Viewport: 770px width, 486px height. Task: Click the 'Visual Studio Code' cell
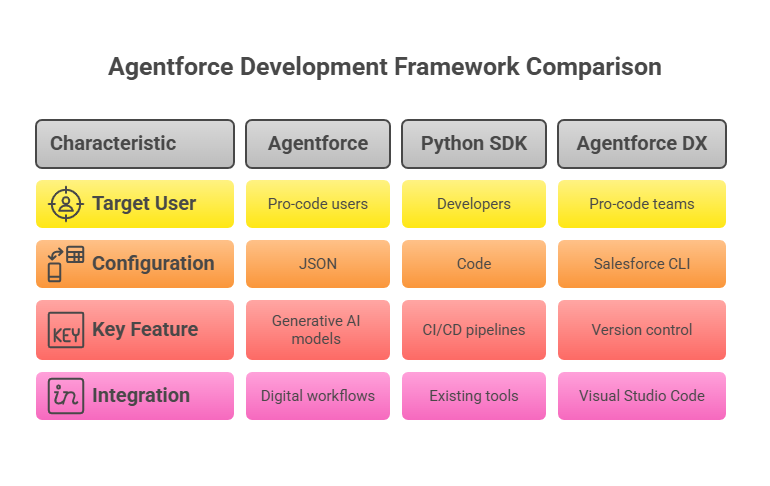point(642,396)
